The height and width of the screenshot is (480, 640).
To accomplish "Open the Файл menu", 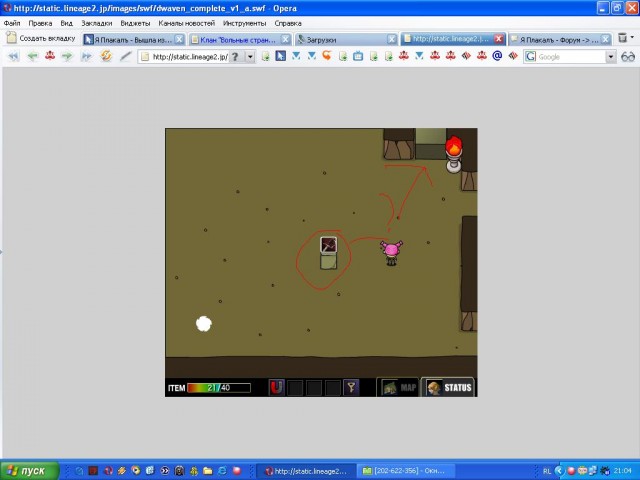I will tap(12, 23).
